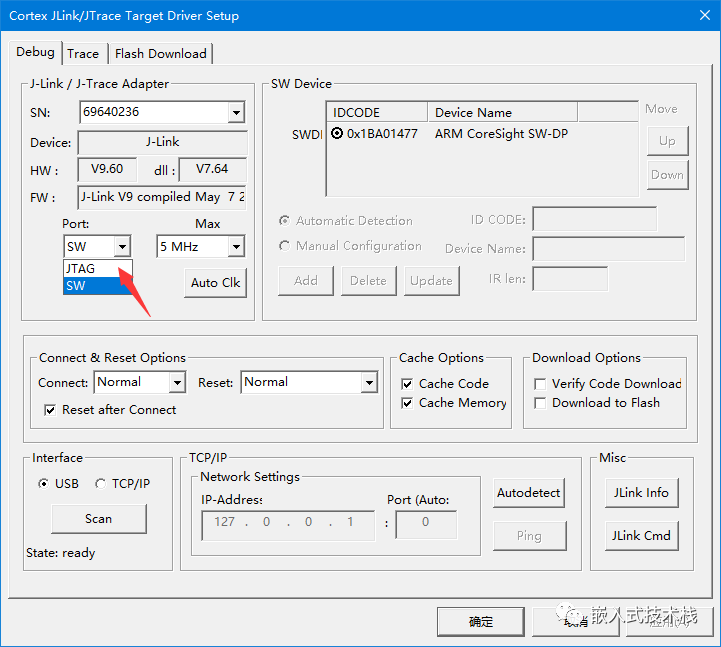Click the Delete device button
This screenshot has width=721, height=647.
(x=368, y=281)
